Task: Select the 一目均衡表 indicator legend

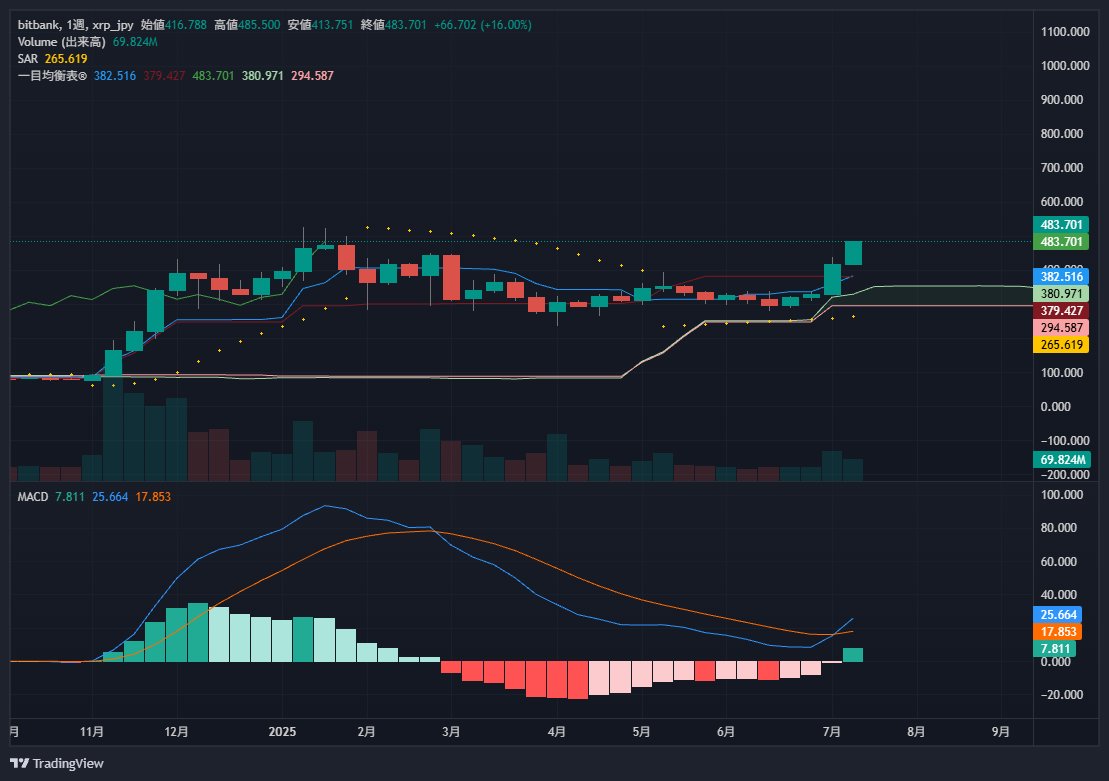Action: (x=52, y=76)
